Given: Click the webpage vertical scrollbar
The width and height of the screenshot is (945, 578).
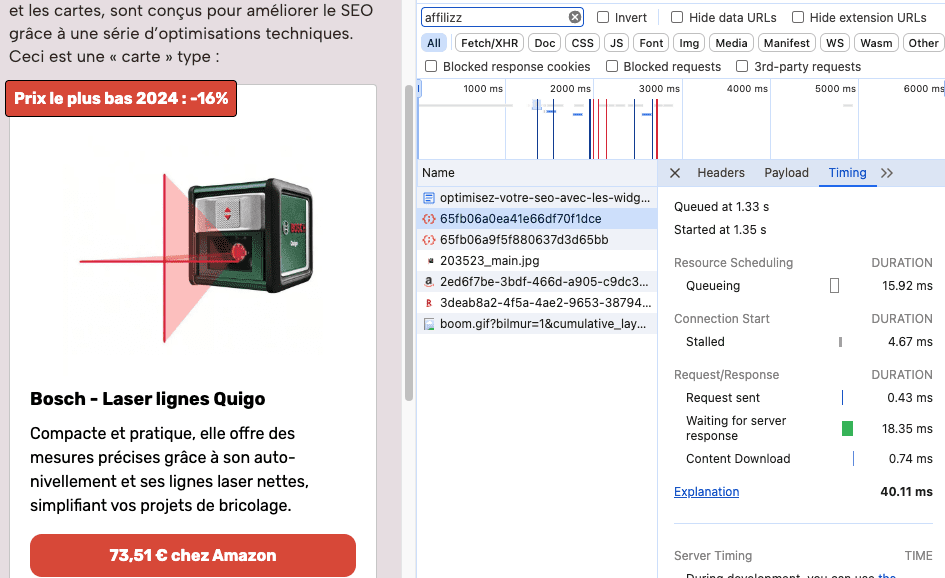Looking at the screenshot, I should (409, 242).
